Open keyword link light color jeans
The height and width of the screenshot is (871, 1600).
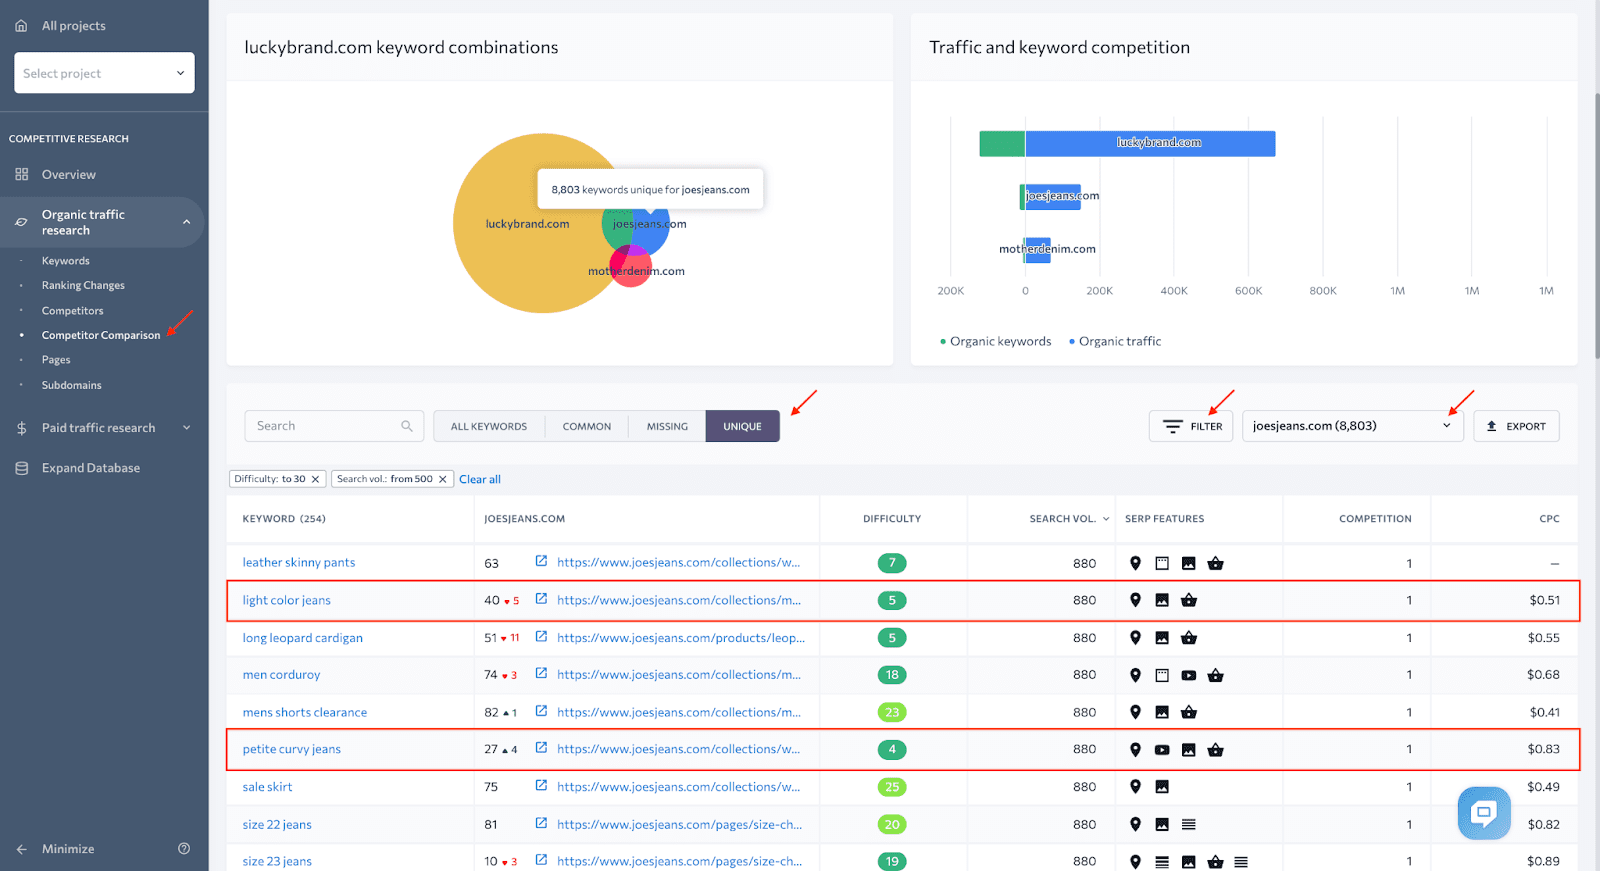coord(286,600)
